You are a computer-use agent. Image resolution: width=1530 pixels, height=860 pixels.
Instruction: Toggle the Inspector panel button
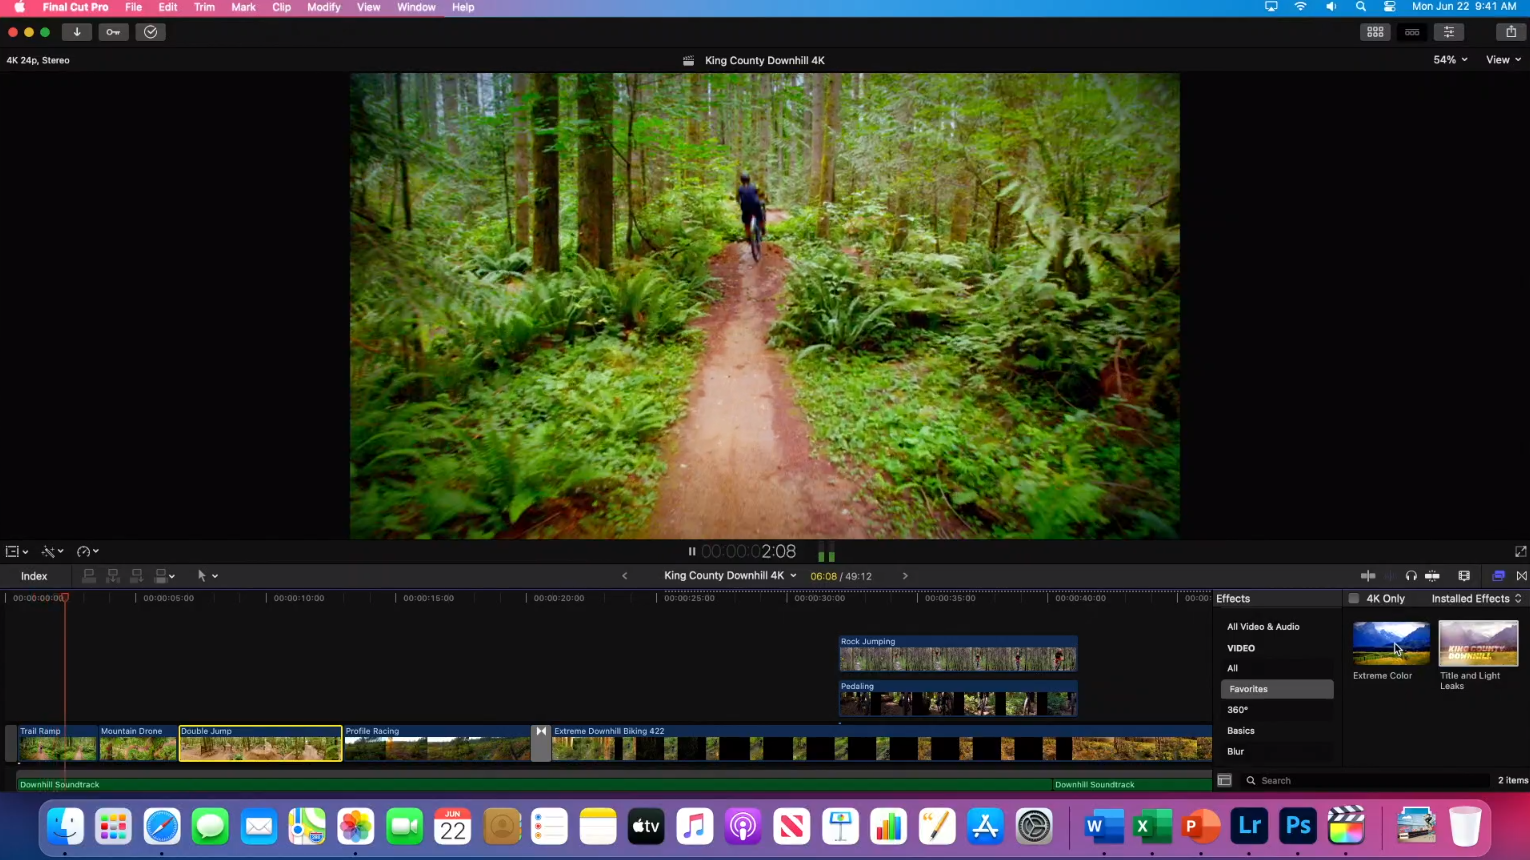(1448, 32)
